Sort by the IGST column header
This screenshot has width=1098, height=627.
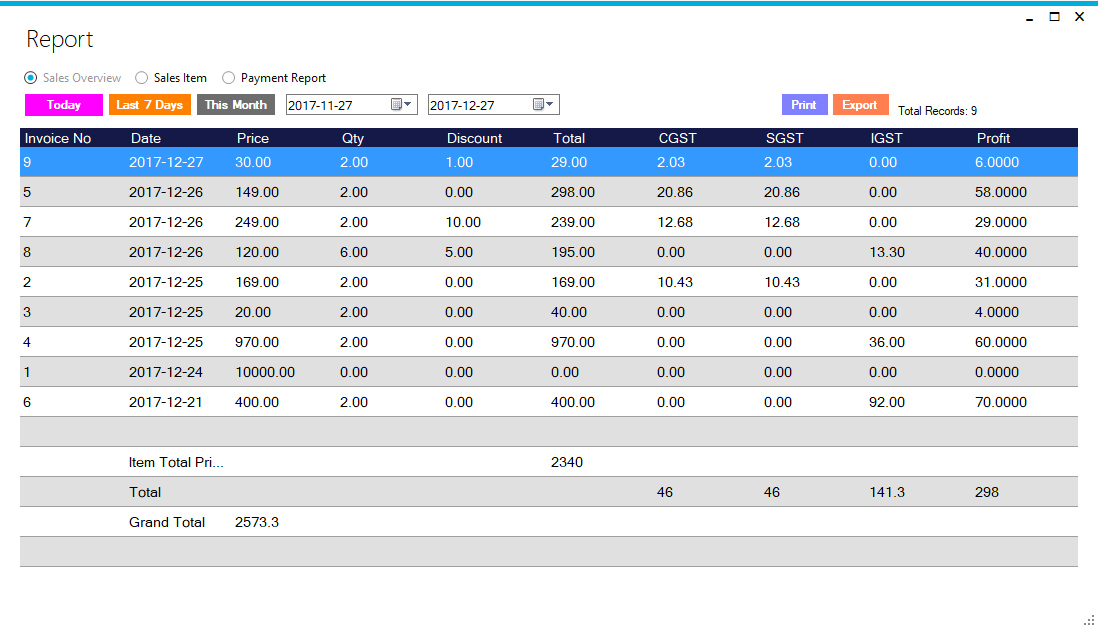click(886, 139)
